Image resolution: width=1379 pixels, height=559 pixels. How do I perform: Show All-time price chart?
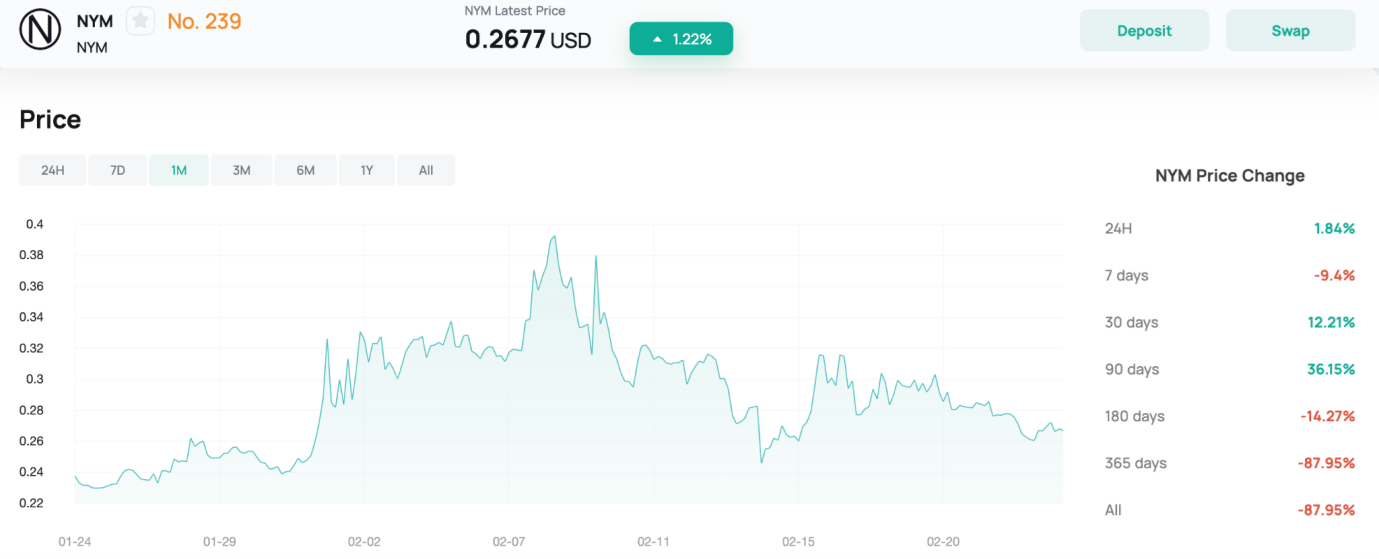(x=426, y=170)
